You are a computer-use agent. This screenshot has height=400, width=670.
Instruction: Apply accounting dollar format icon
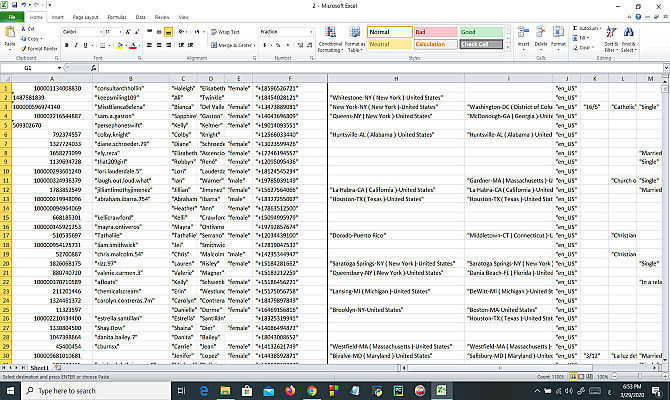[x=265, y=45]
